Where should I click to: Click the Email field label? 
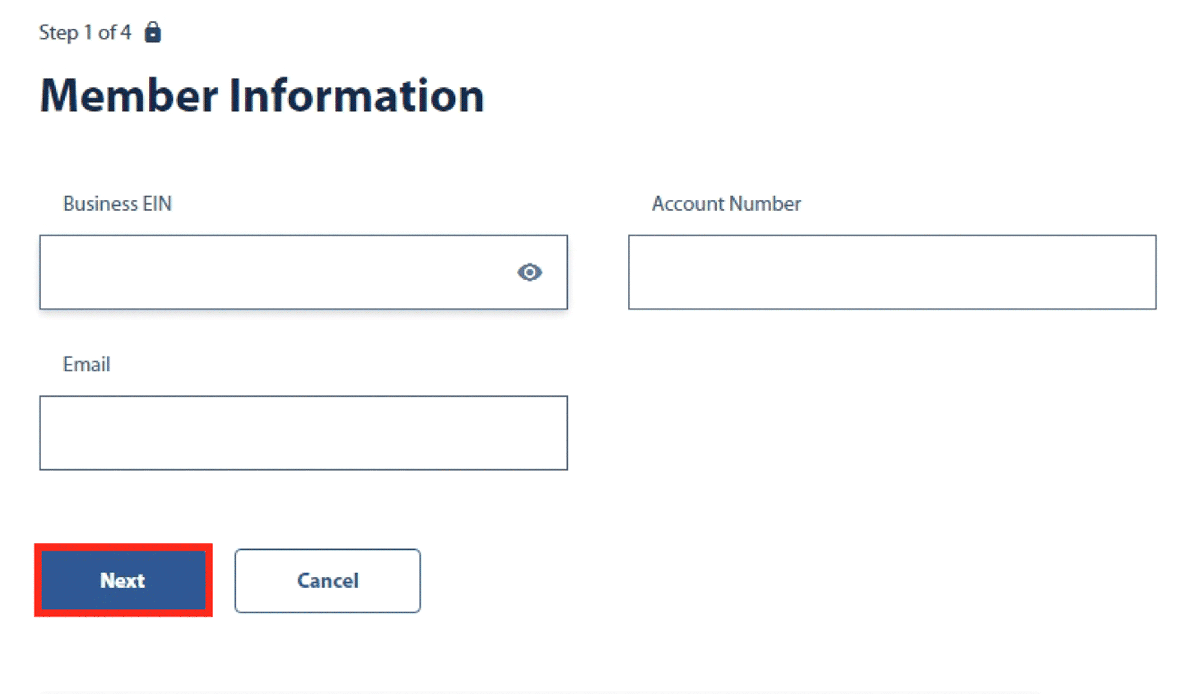(86, 364)
